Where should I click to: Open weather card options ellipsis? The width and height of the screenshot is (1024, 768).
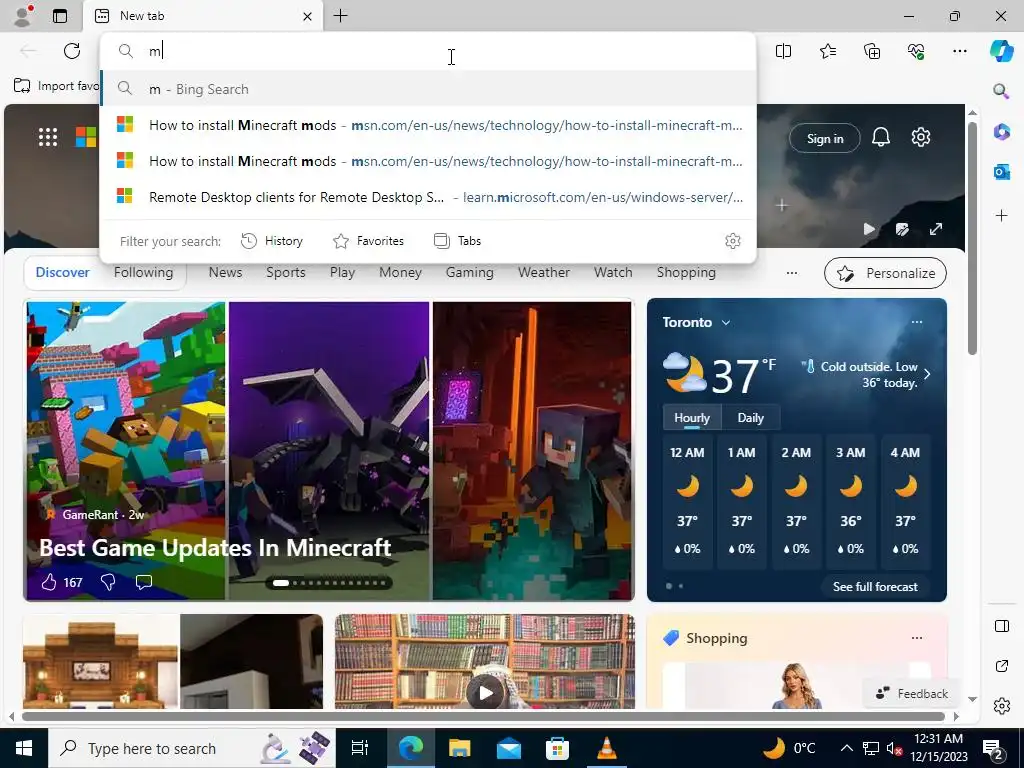[x=917, y=322]
